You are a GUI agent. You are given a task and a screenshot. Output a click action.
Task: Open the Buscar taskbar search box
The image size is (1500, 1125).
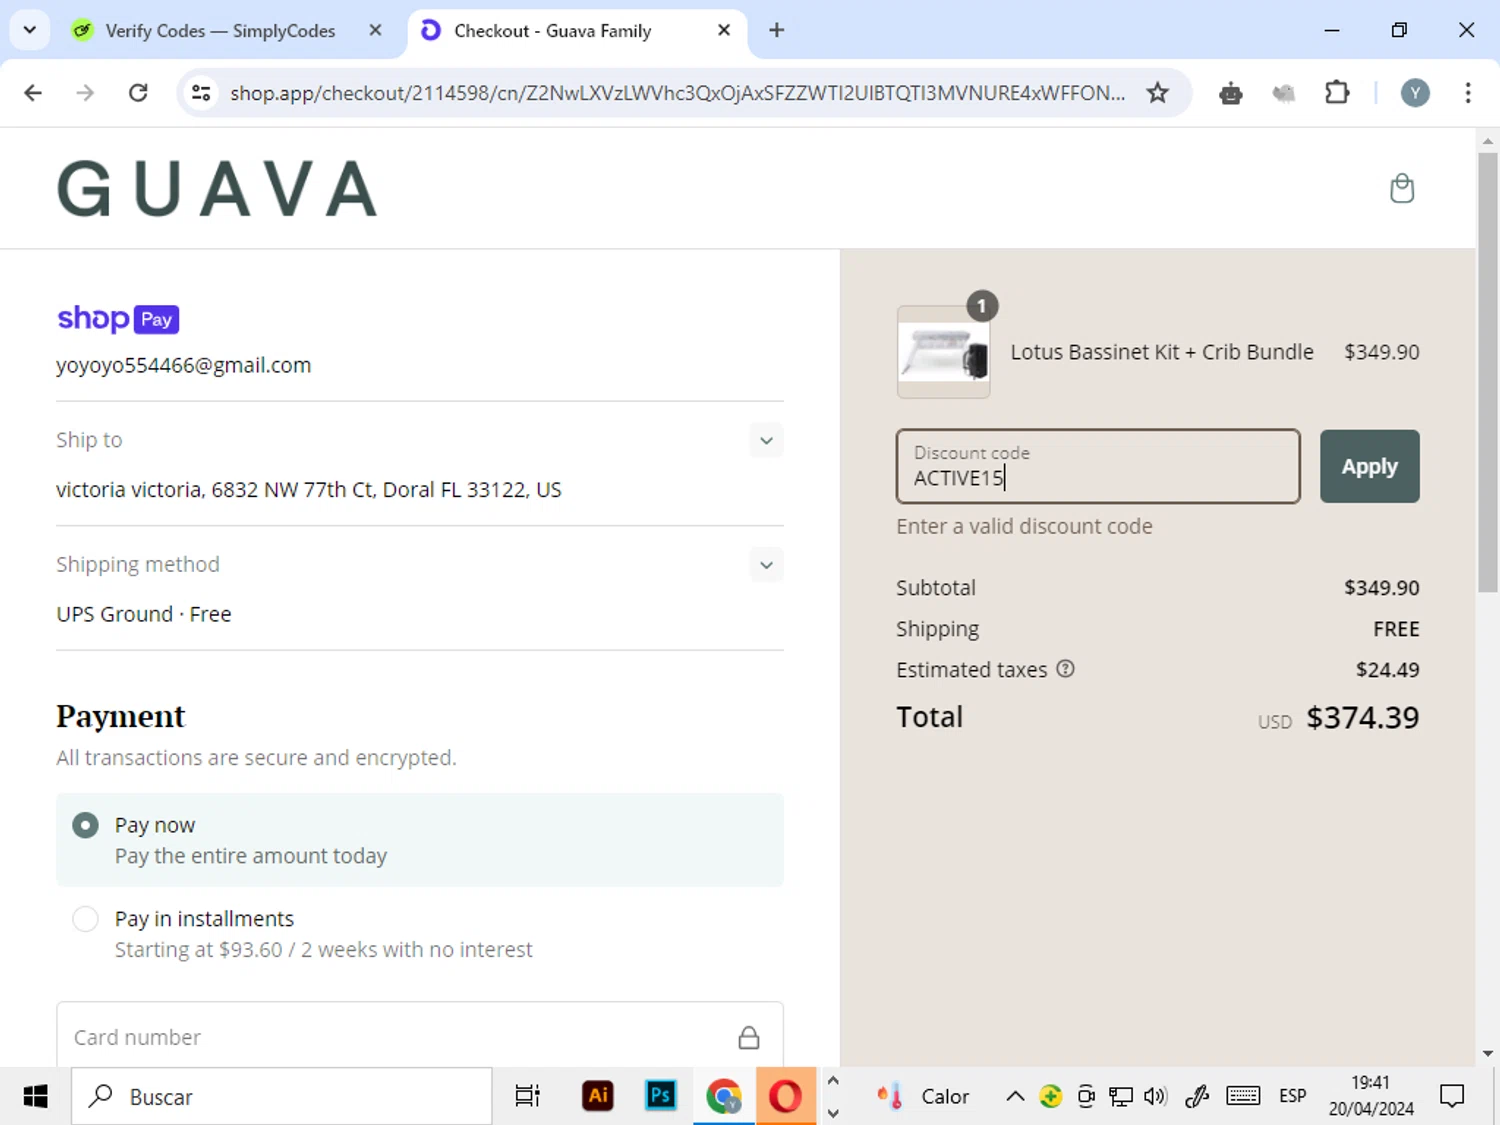[282, 1096]
